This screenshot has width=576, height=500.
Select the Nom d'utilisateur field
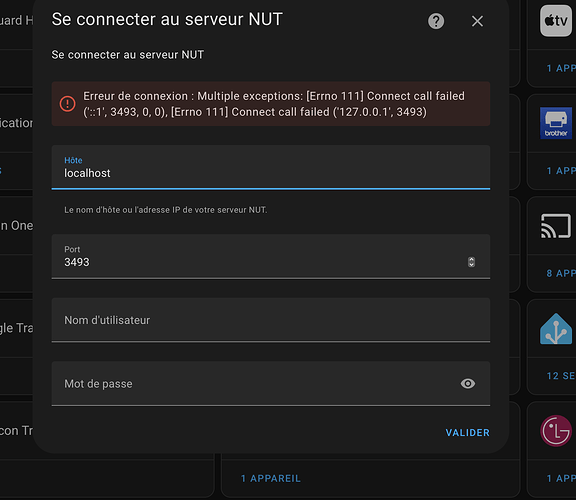point(271,320)
